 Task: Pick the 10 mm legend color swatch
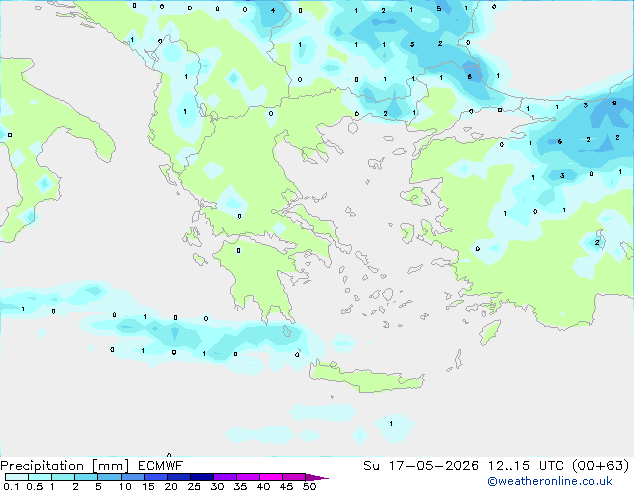132,477
